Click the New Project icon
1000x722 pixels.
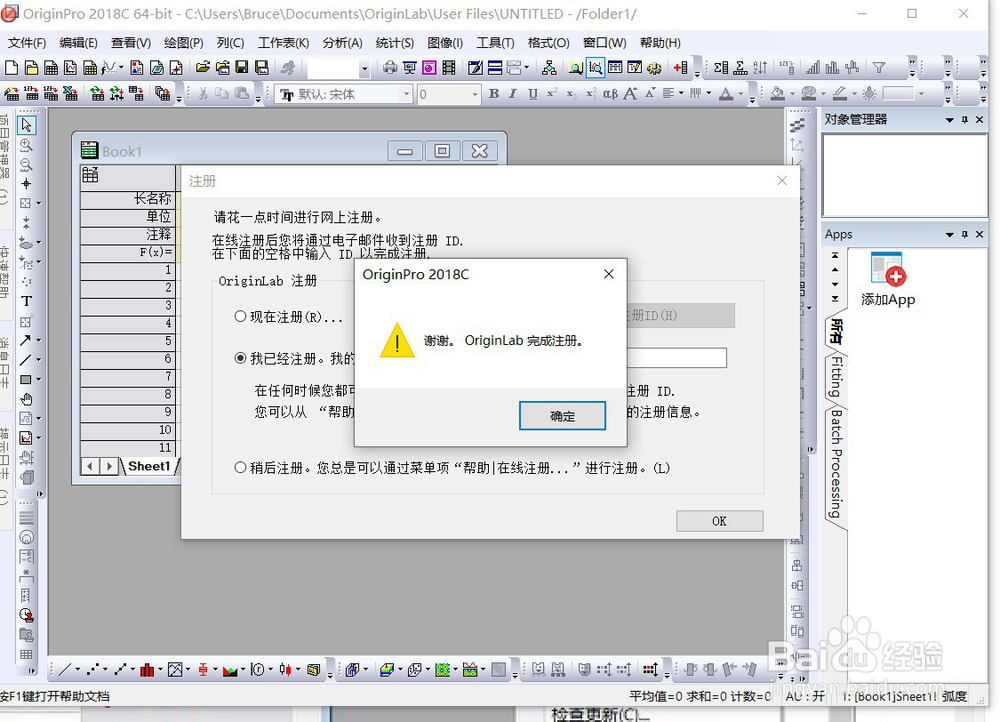11,68
